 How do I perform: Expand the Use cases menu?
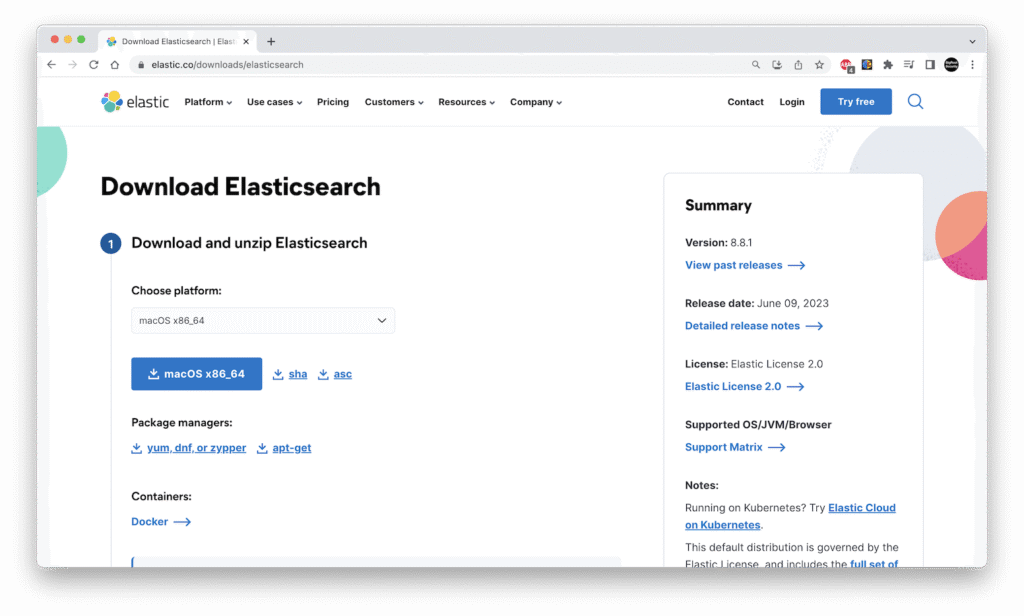pyautogui.click(x=274, y=102)
